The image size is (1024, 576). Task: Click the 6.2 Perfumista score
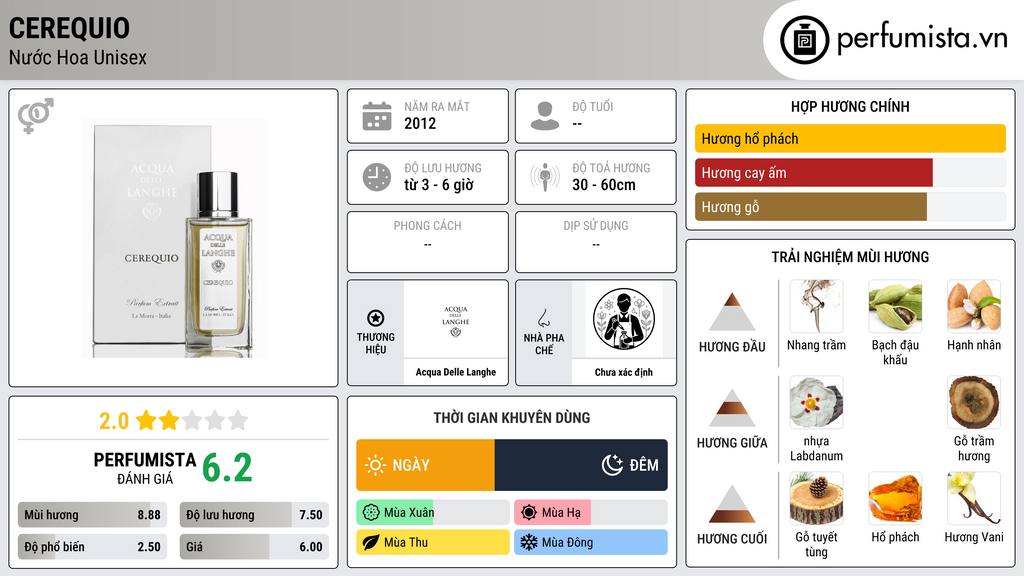tap(227, 468)
